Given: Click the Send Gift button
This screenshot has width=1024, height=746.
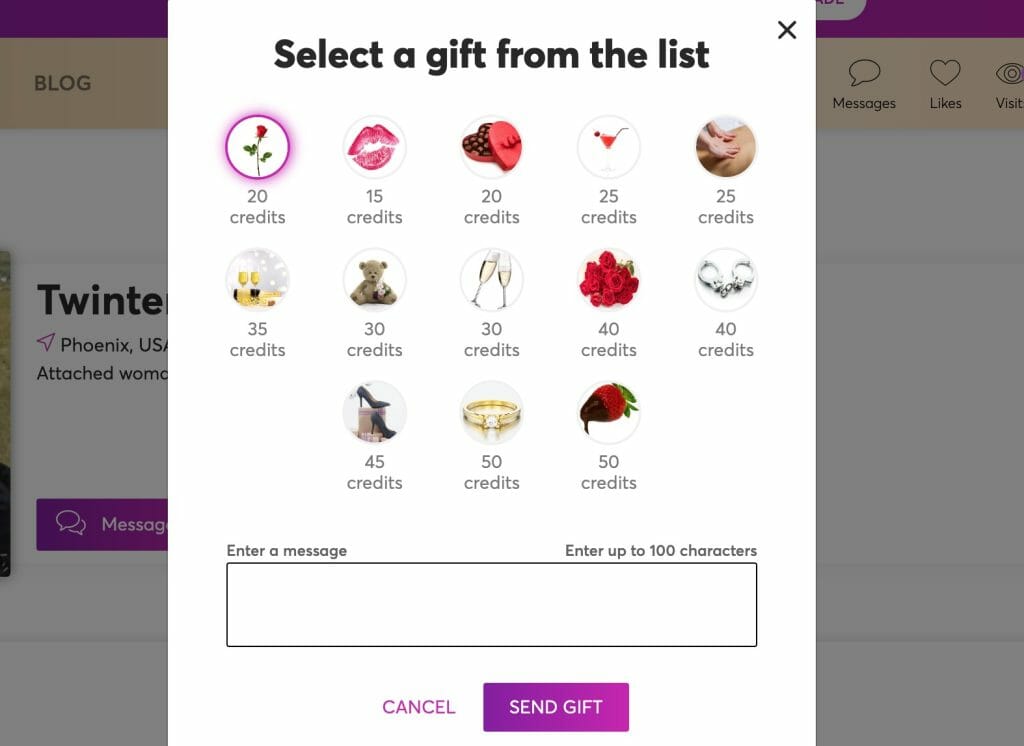Looking at the screenshot, I should 556,707.
